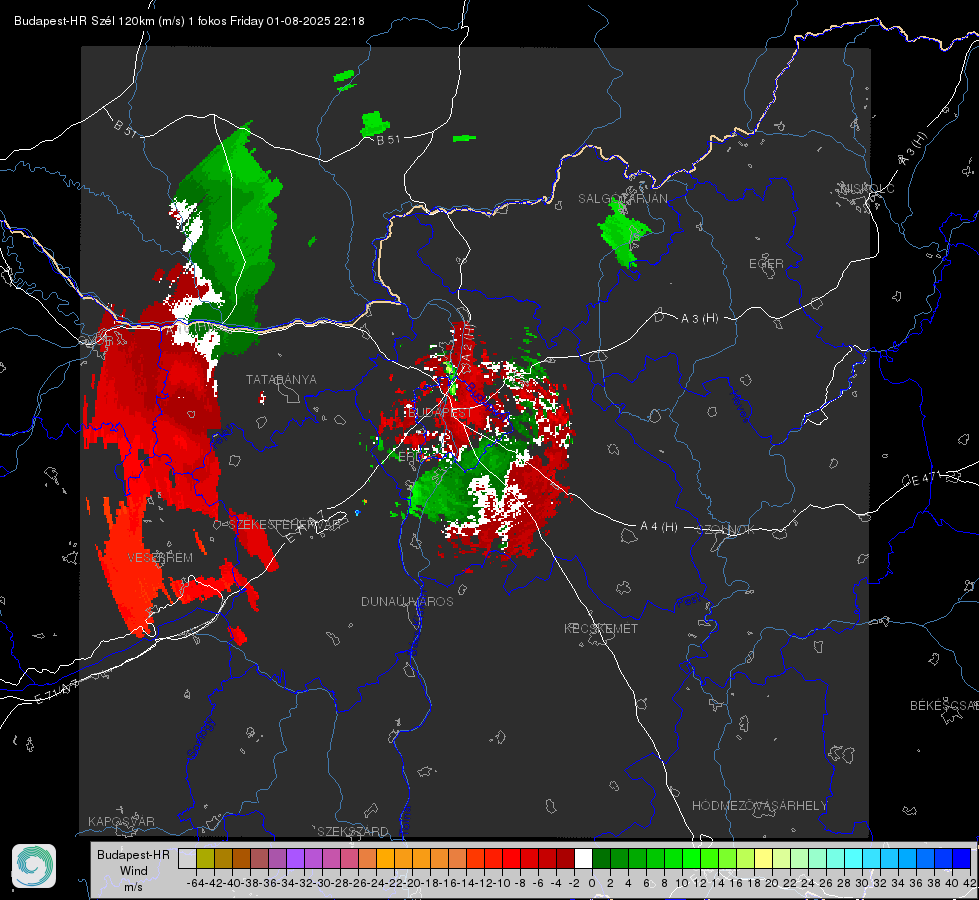This screenshot has width=979, height=900.
Task: Select the white -2 to 0 legend swatch
Action: coord(583,858)
